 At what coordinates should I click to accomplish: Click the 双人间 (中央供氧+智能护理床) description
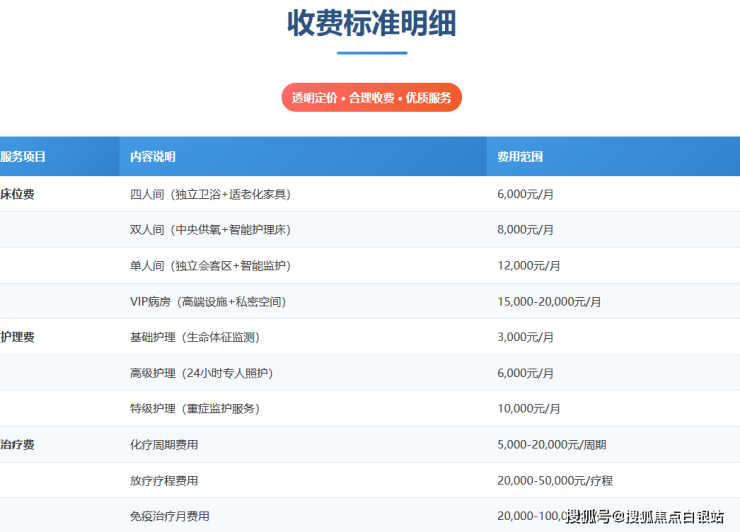click(210, 230)
